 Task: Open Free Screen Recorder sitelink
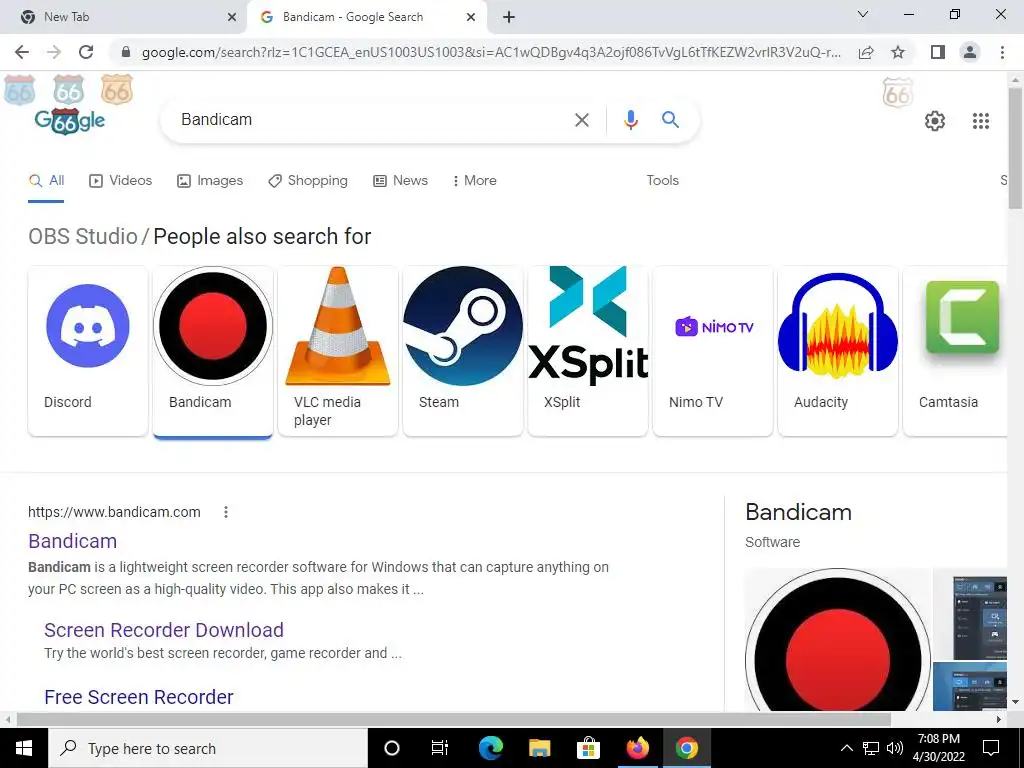tap(138, 697)
